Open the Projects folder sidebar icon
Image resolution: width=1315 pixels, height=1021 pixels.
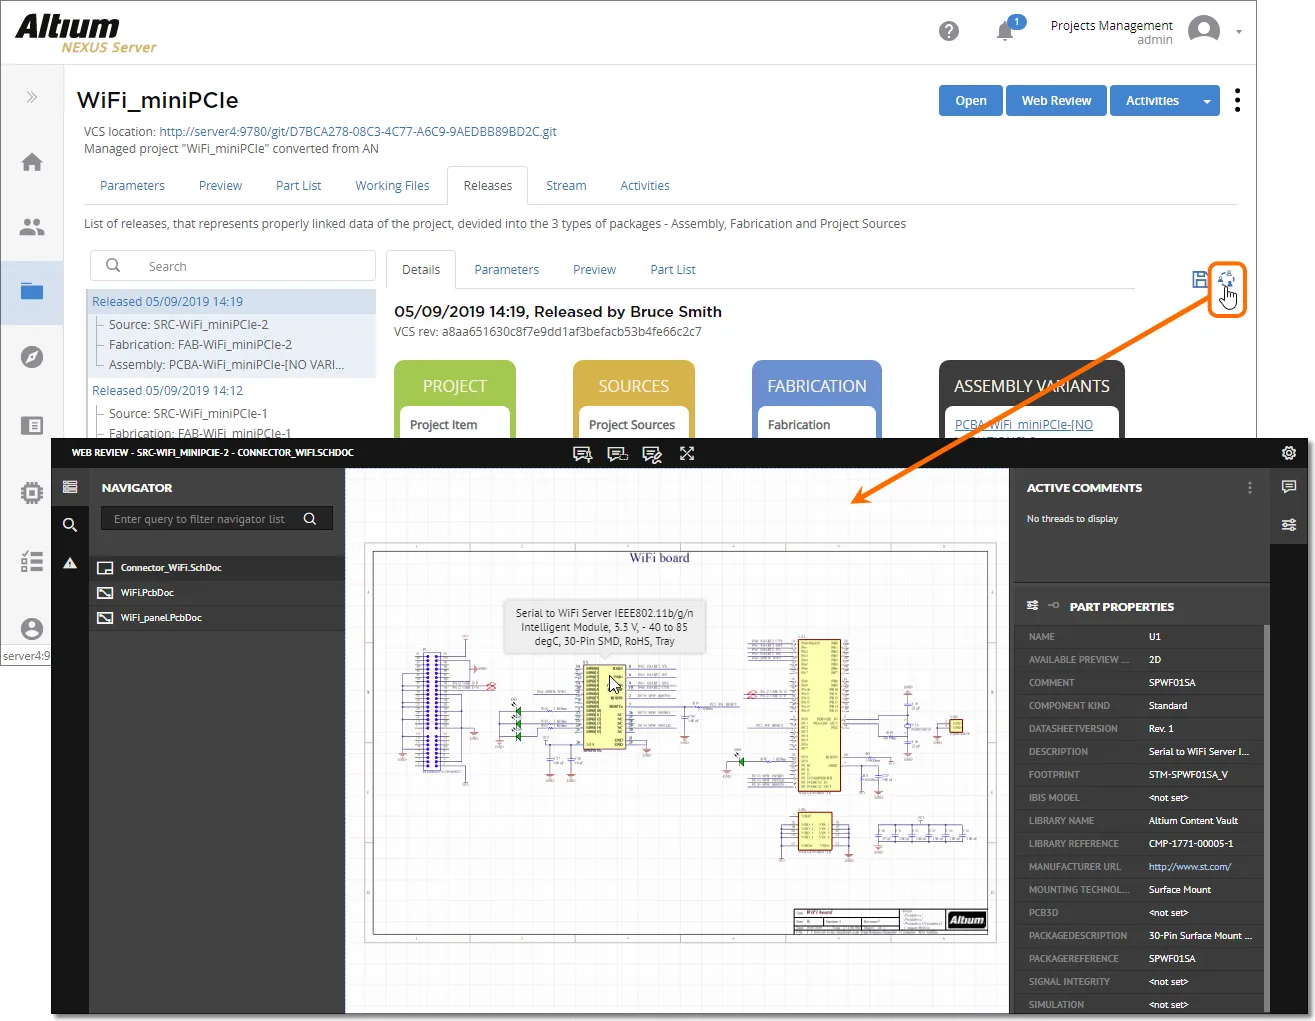pos(32,292)
